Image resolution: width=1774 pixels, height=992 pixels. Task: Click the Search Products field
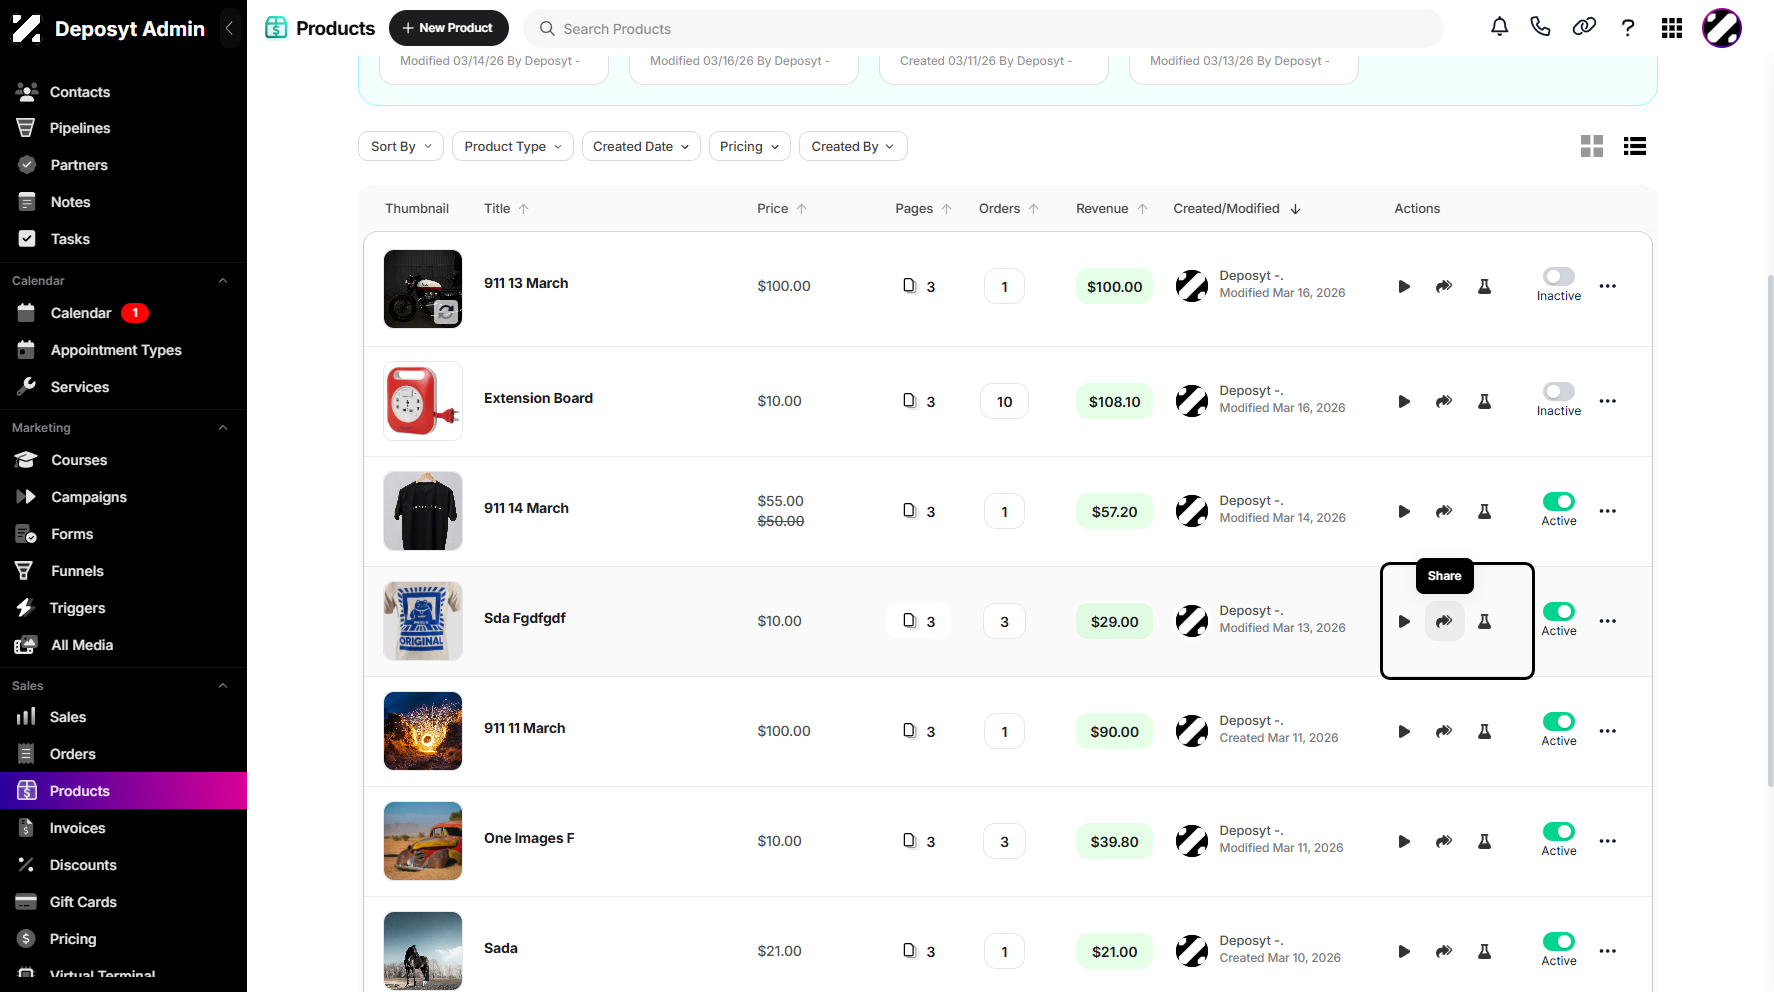pos(983,29)
